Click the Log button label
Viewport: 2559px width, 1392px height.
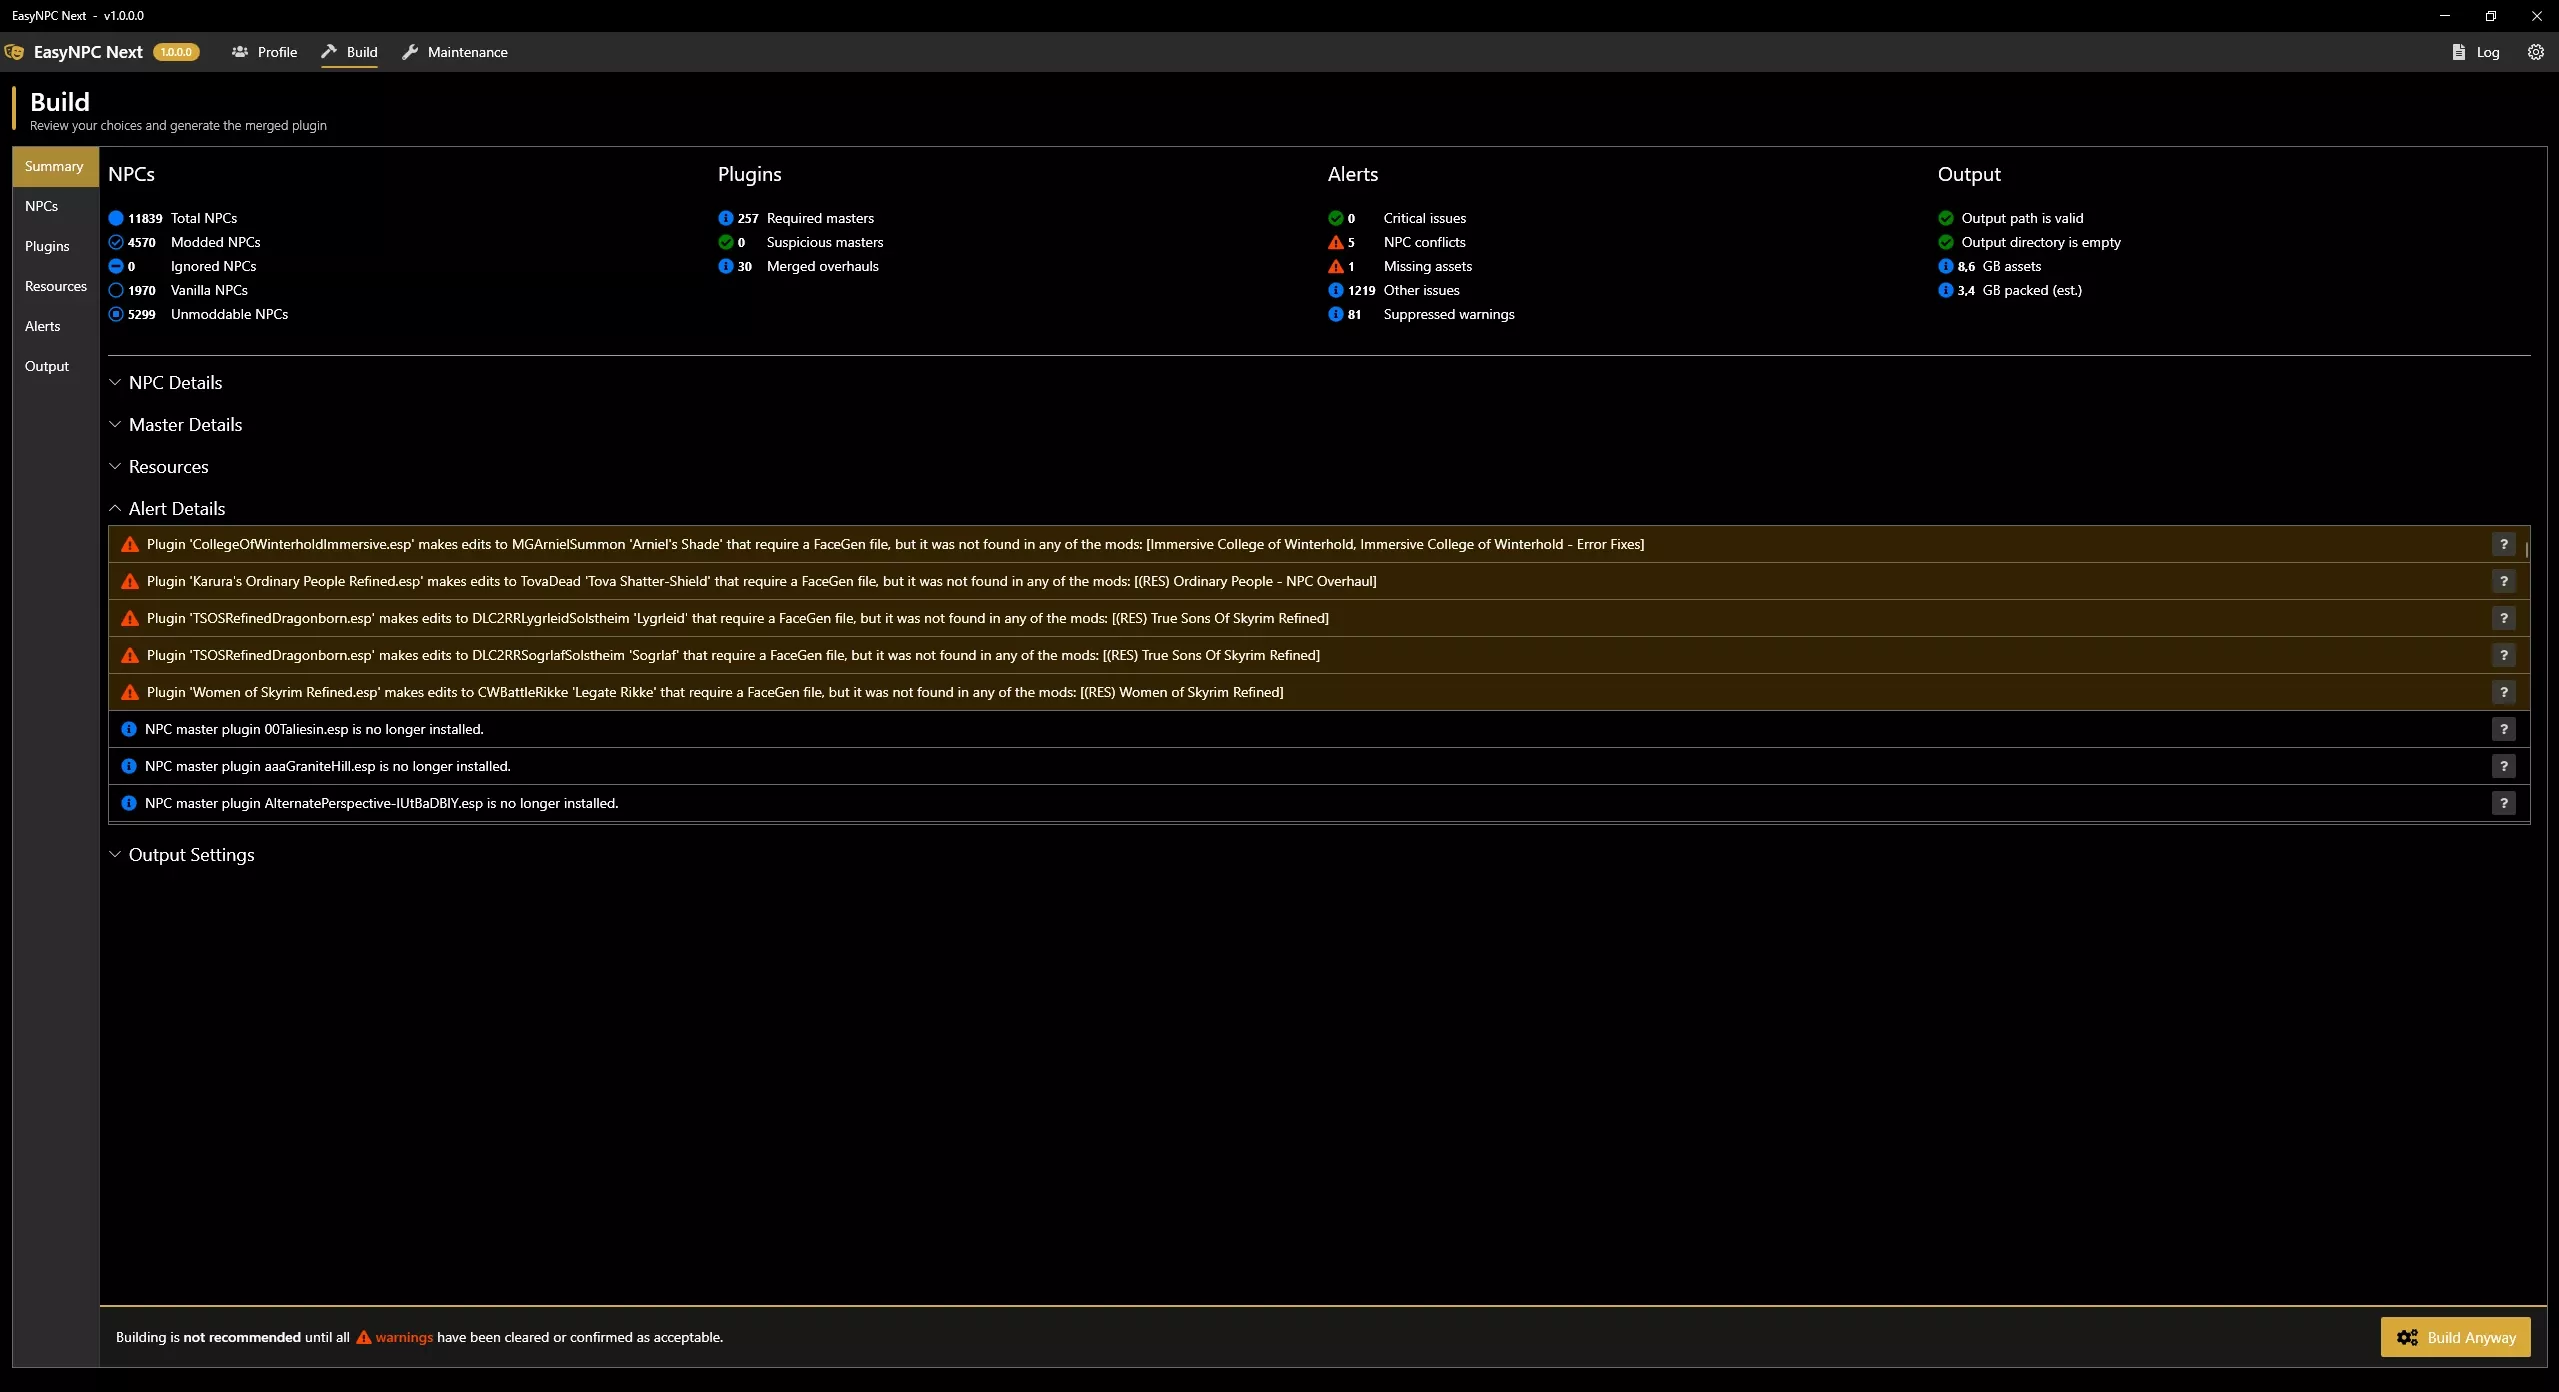click(x=2488, y=52)
